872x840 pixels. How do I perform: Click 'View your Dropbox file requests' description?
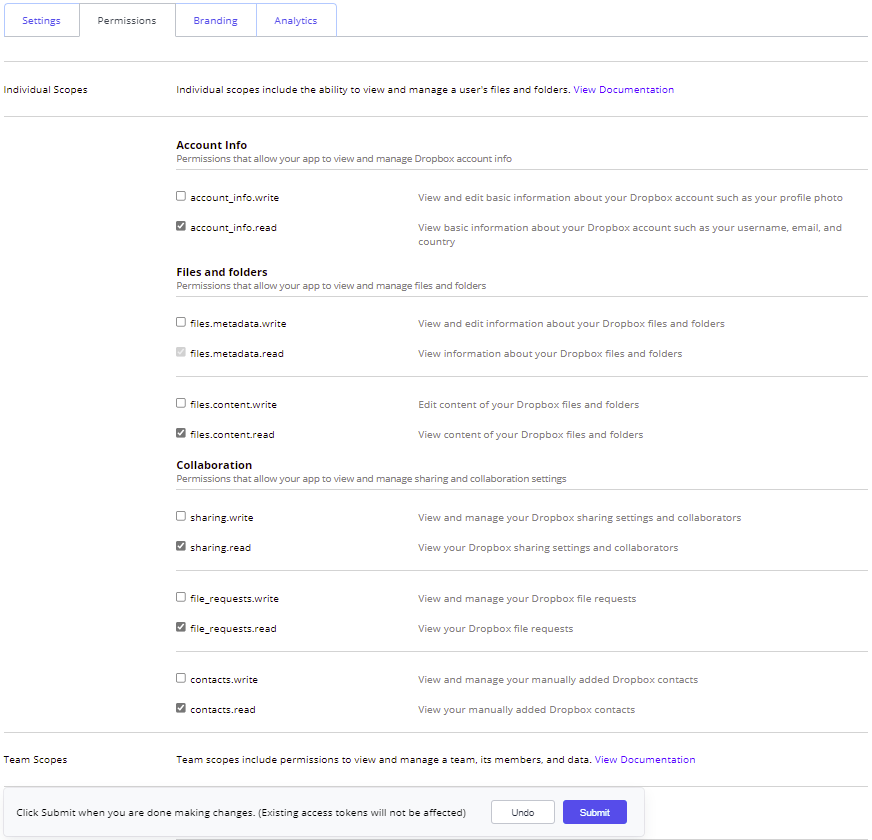[x=496, y=629]
